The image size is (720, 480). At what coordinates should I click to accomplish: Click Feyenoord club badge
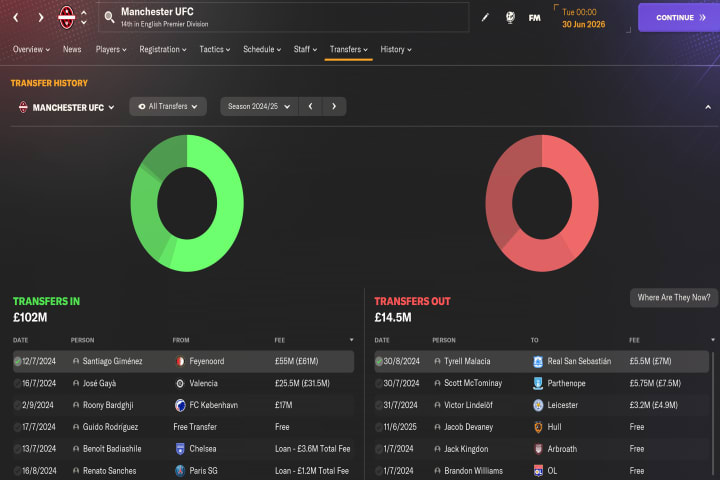click(180, 361)
